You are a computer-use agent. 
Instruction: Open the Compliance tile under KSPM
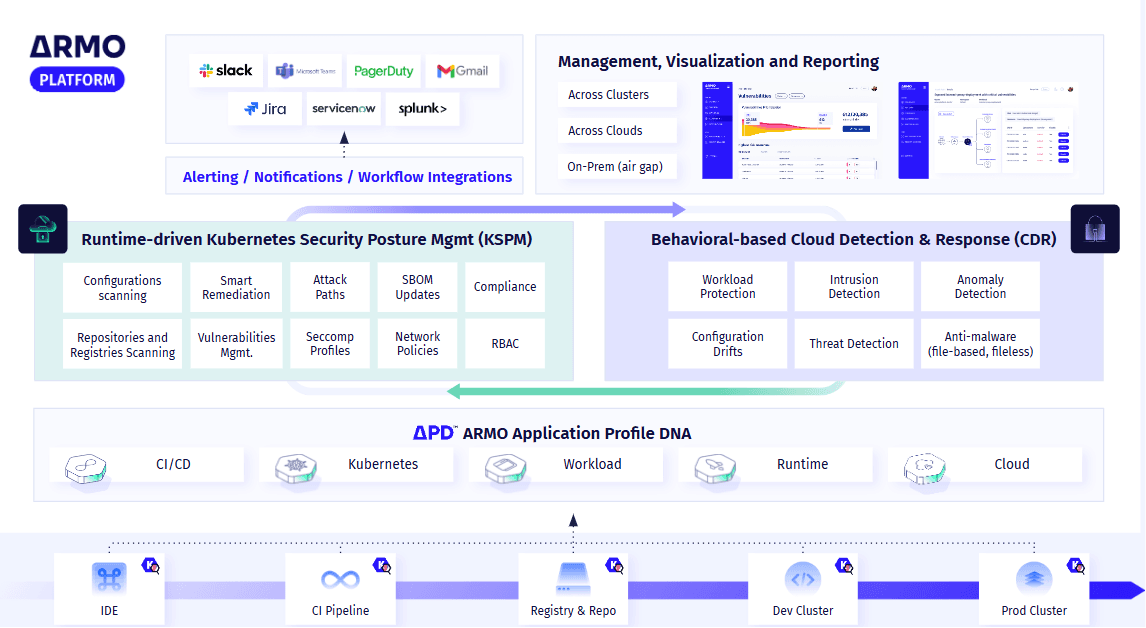tap(505, 287)
